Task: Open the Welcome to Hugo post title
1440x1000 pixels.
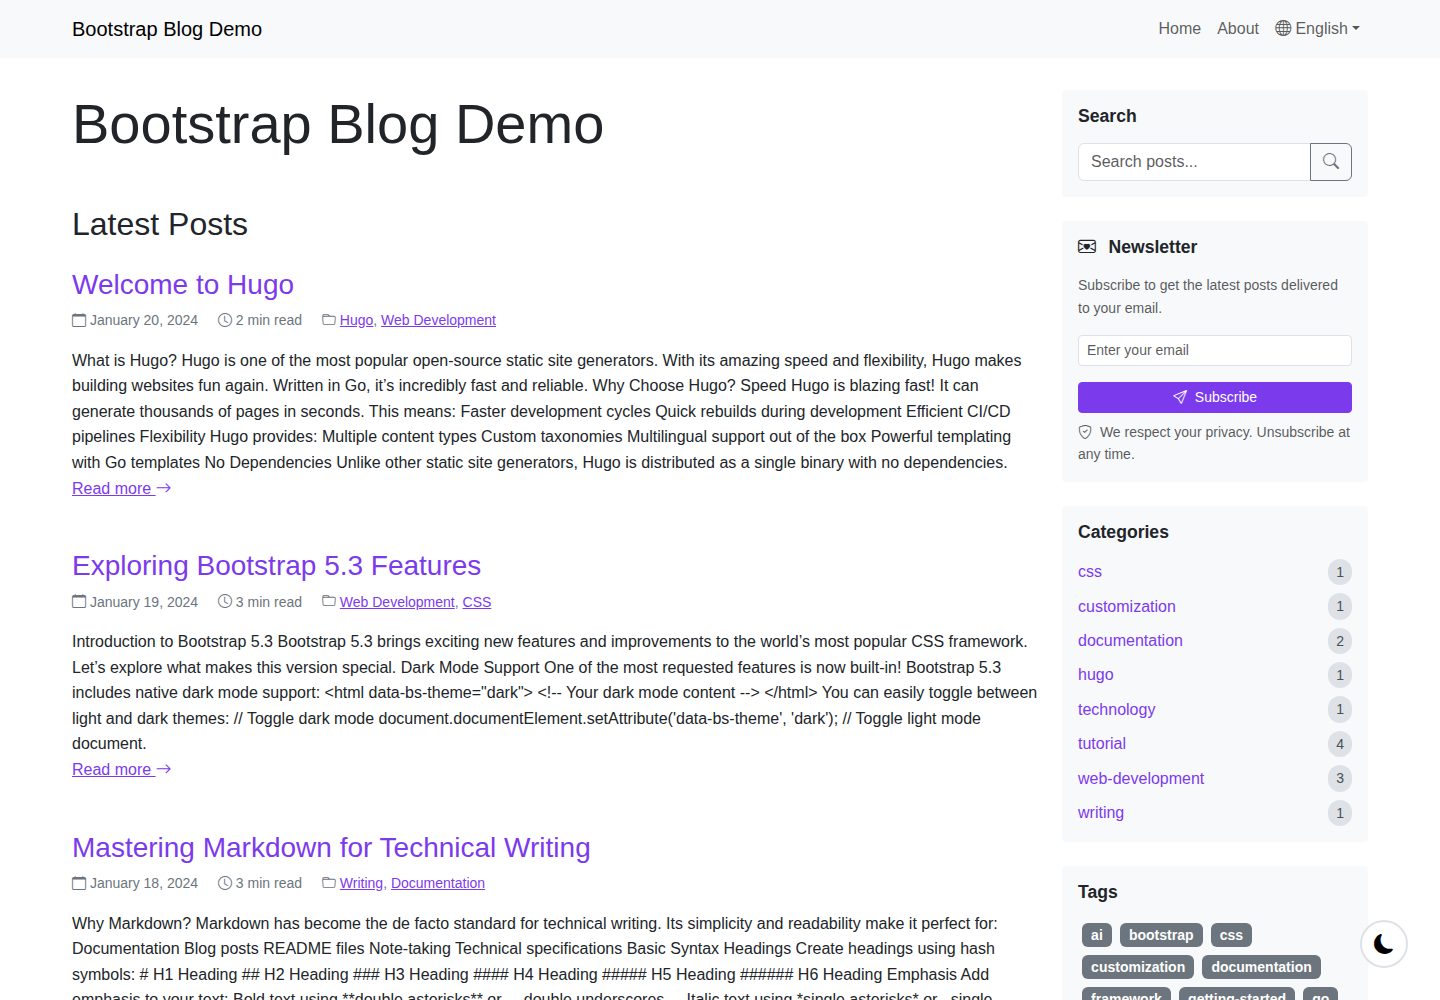Action: (183, 285)
